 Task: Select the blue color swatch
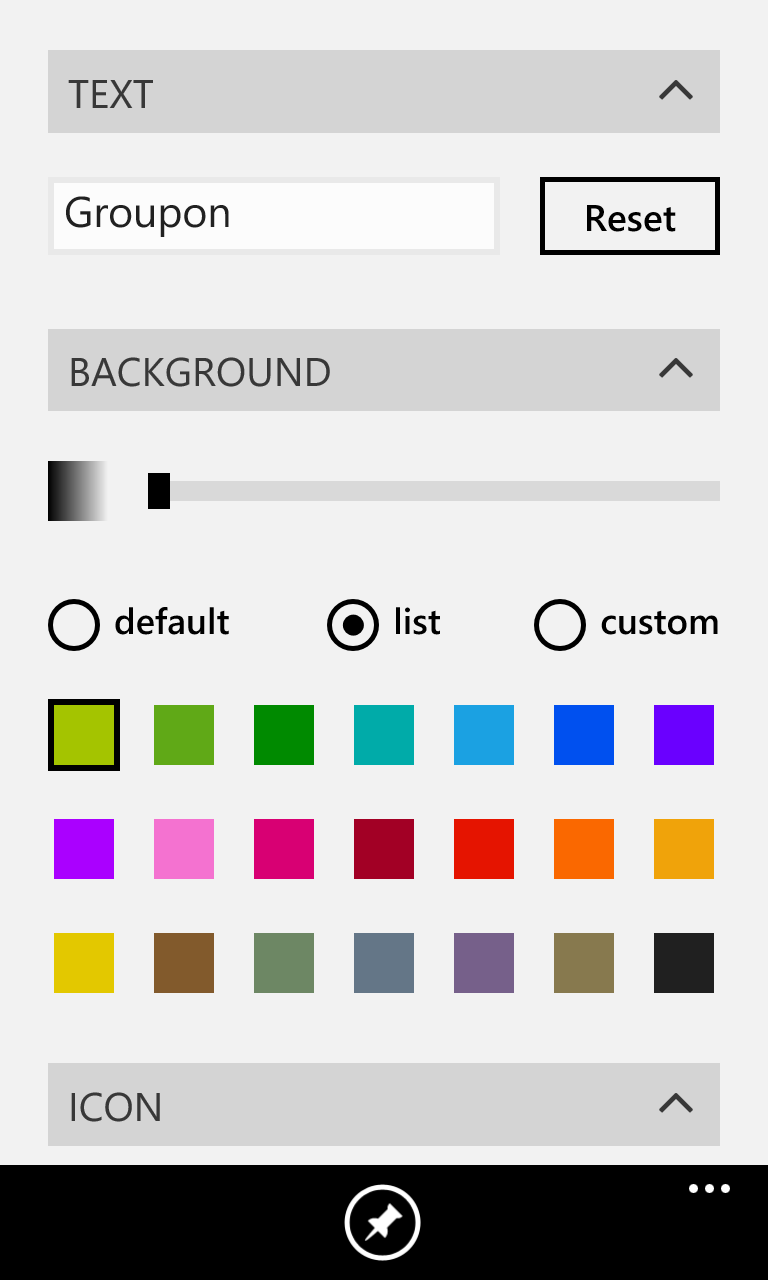(583, 735)
